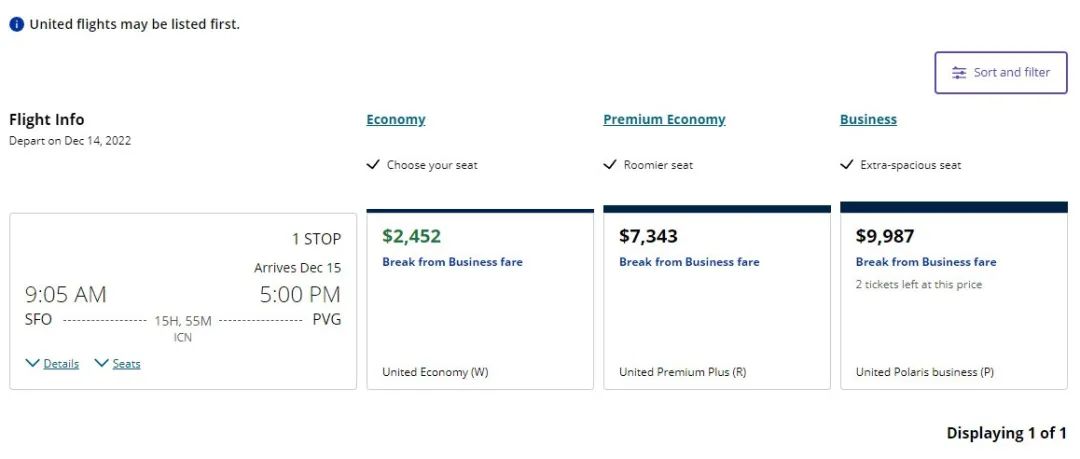
Task: Click Break from Business fare under $7,343
Action: tap(689, 262)
